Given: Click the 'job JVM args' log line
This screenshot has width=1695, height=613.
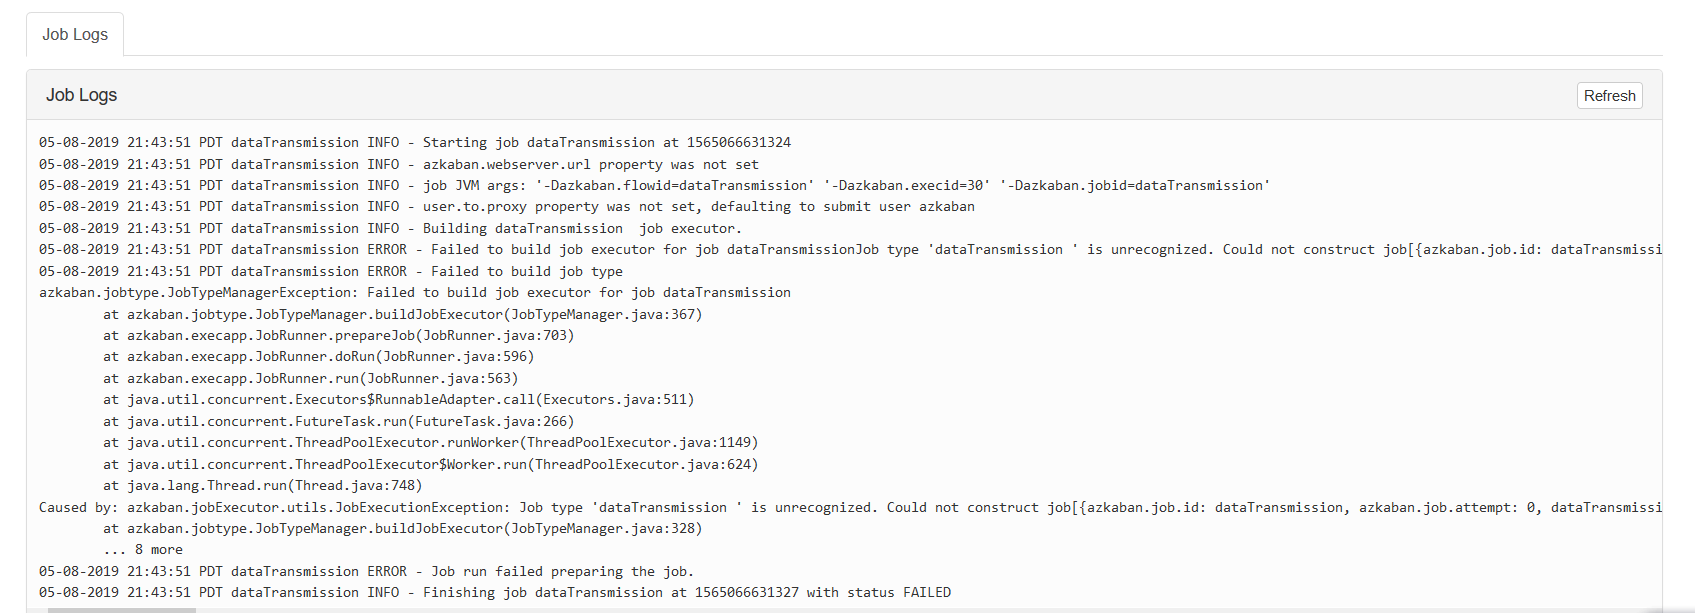Looking at the screenshot, I should [x=654, y=186].
